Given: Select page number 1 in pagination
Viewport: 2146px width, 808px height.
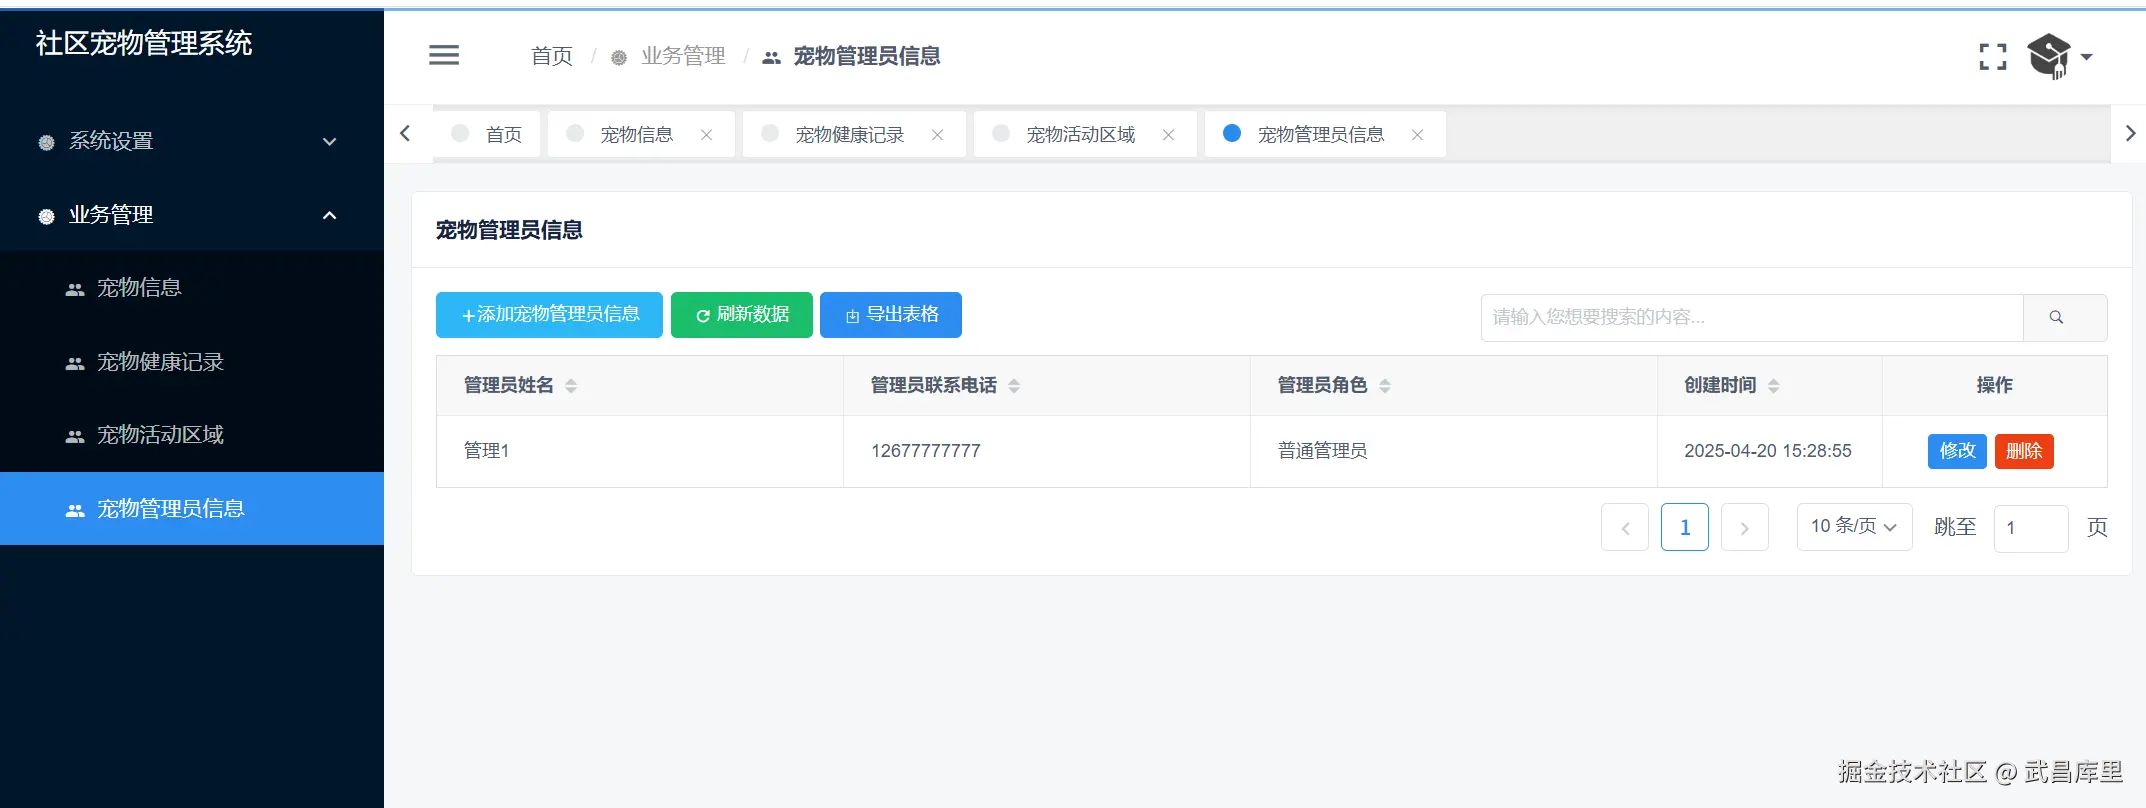Looking at the screenshot, I should coord(1685,527).
